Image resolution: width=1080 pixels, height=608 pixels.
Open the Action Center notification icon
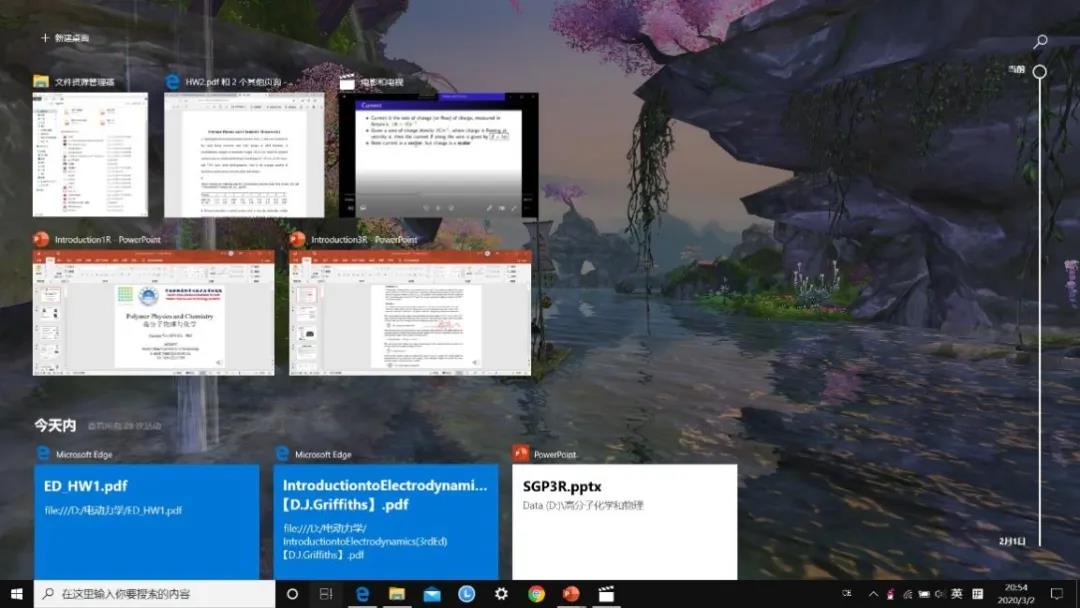pyautogui.click(x=1057, y=594)
